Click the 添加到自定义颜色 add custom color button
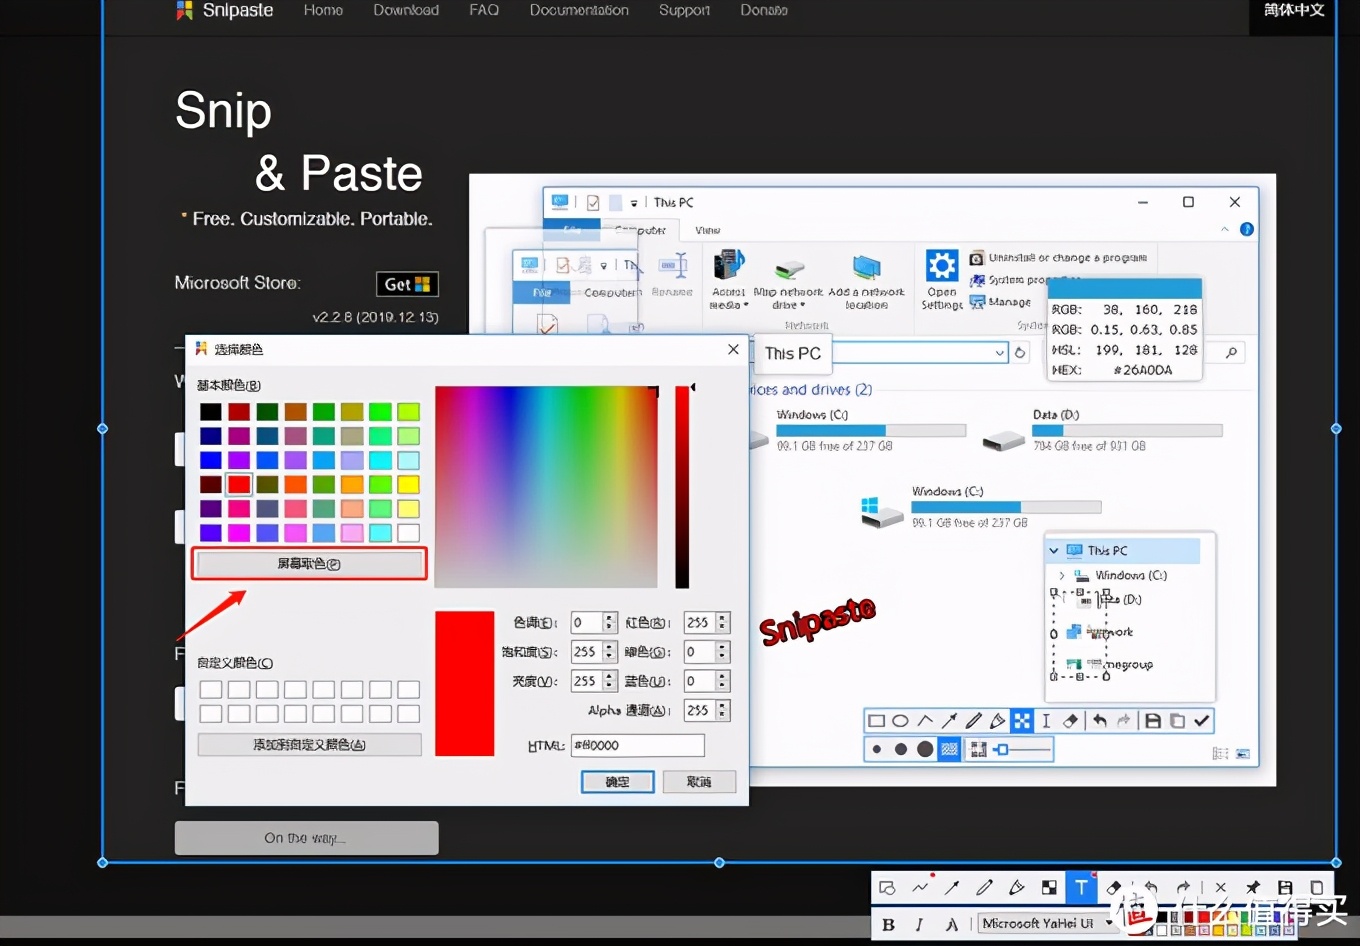The image size is (1360, 946). click(x=309, y=744)
